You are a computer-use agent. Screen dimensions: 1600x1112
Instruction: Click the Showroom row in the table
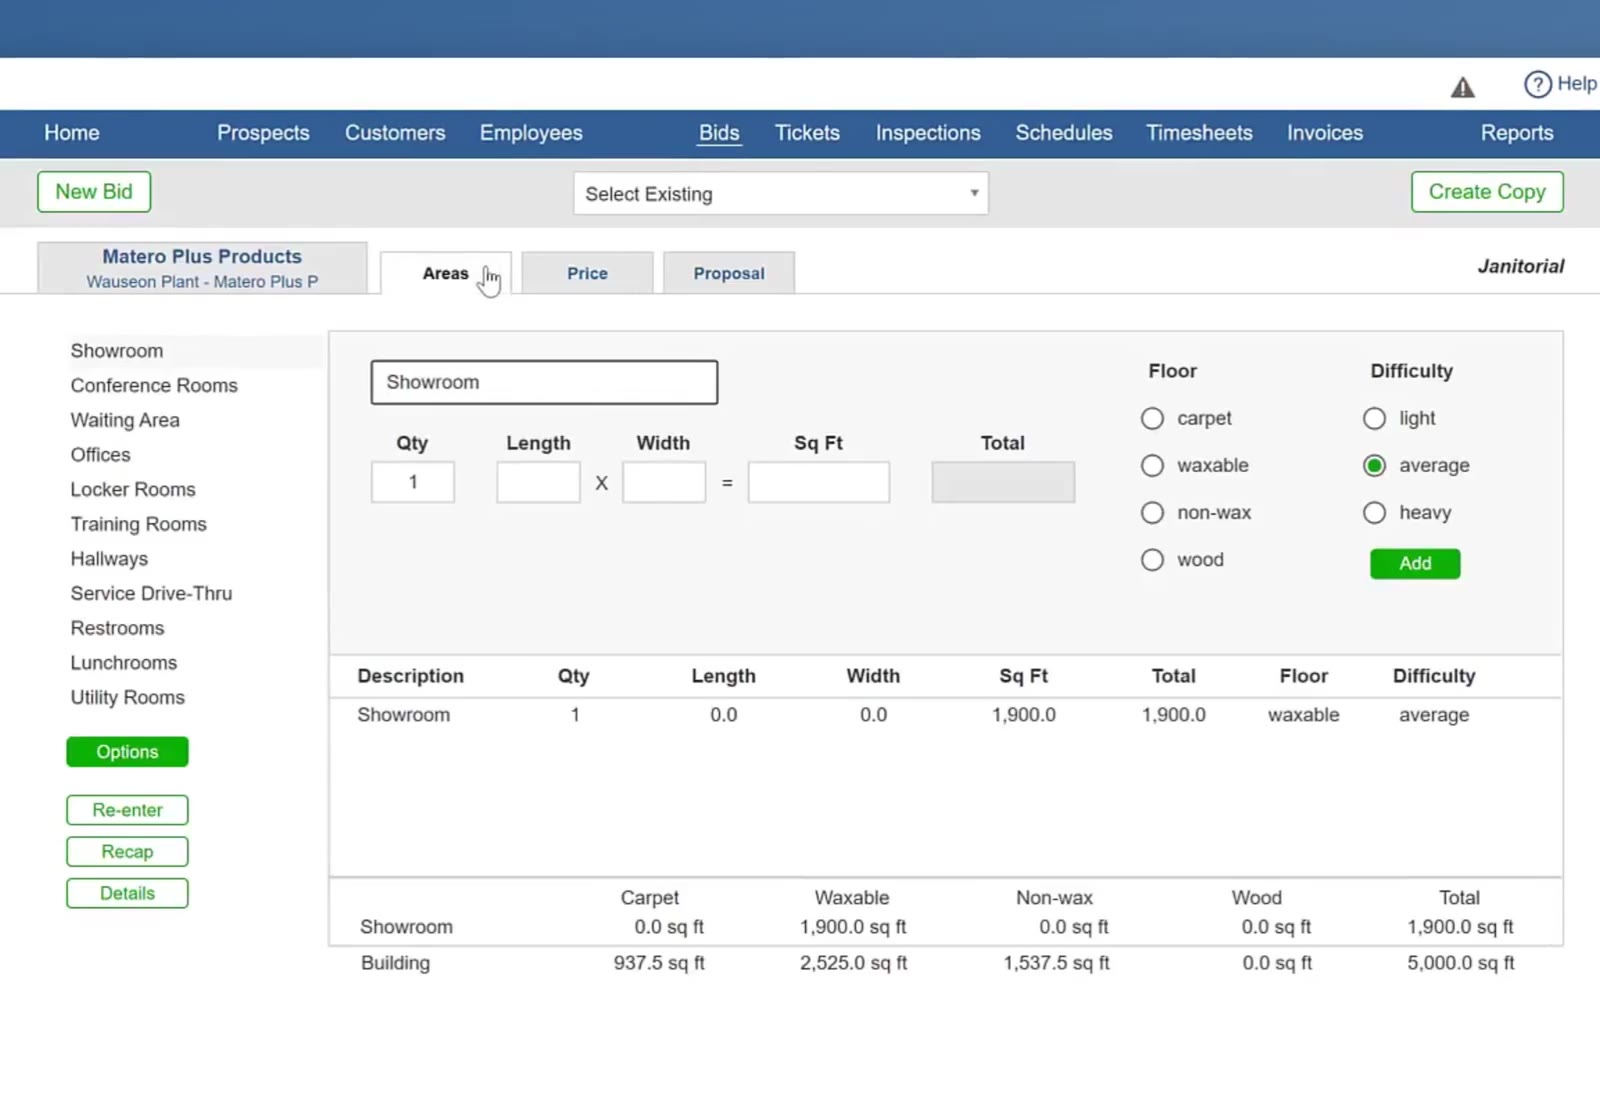point(945,715)
